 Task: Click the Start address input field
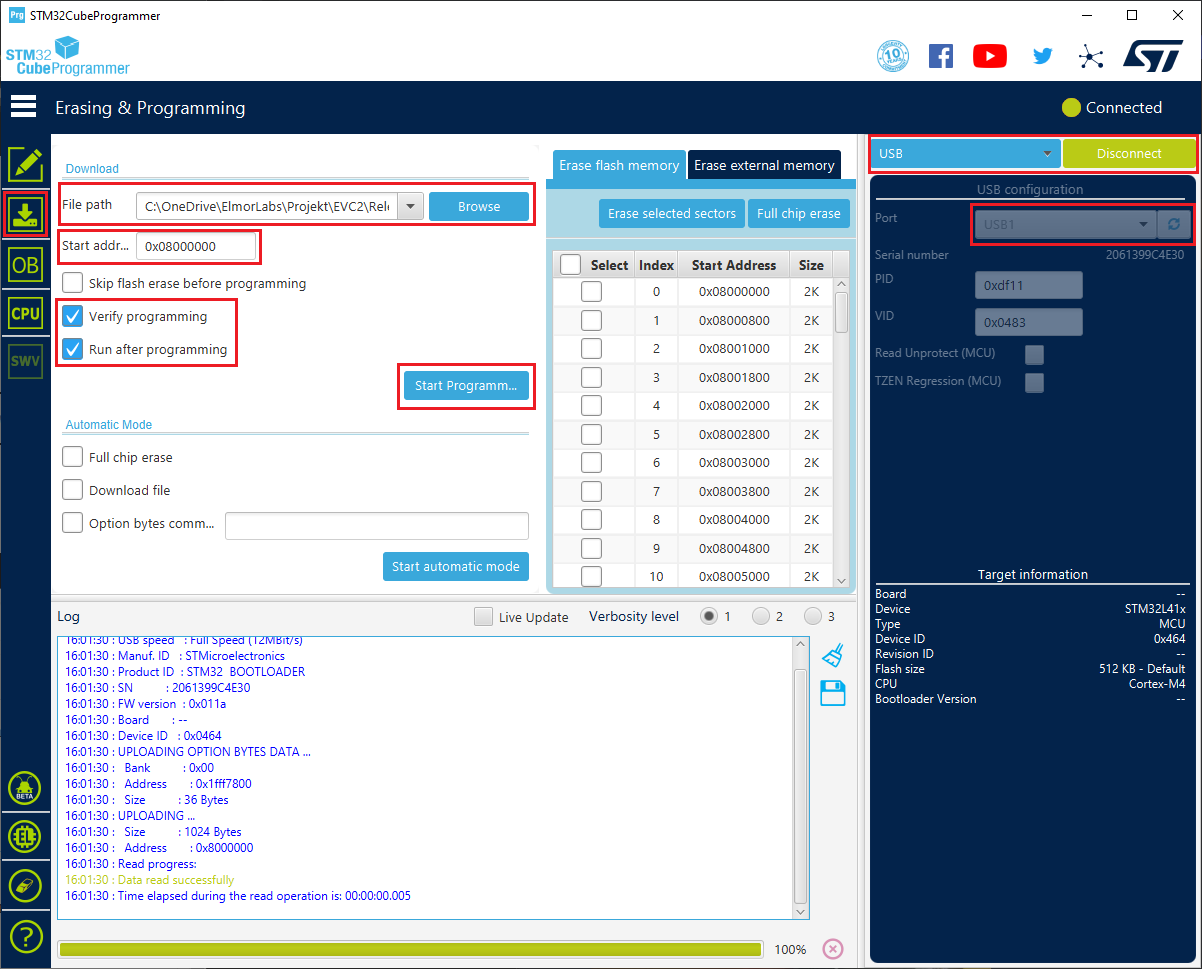coord(197,246)
